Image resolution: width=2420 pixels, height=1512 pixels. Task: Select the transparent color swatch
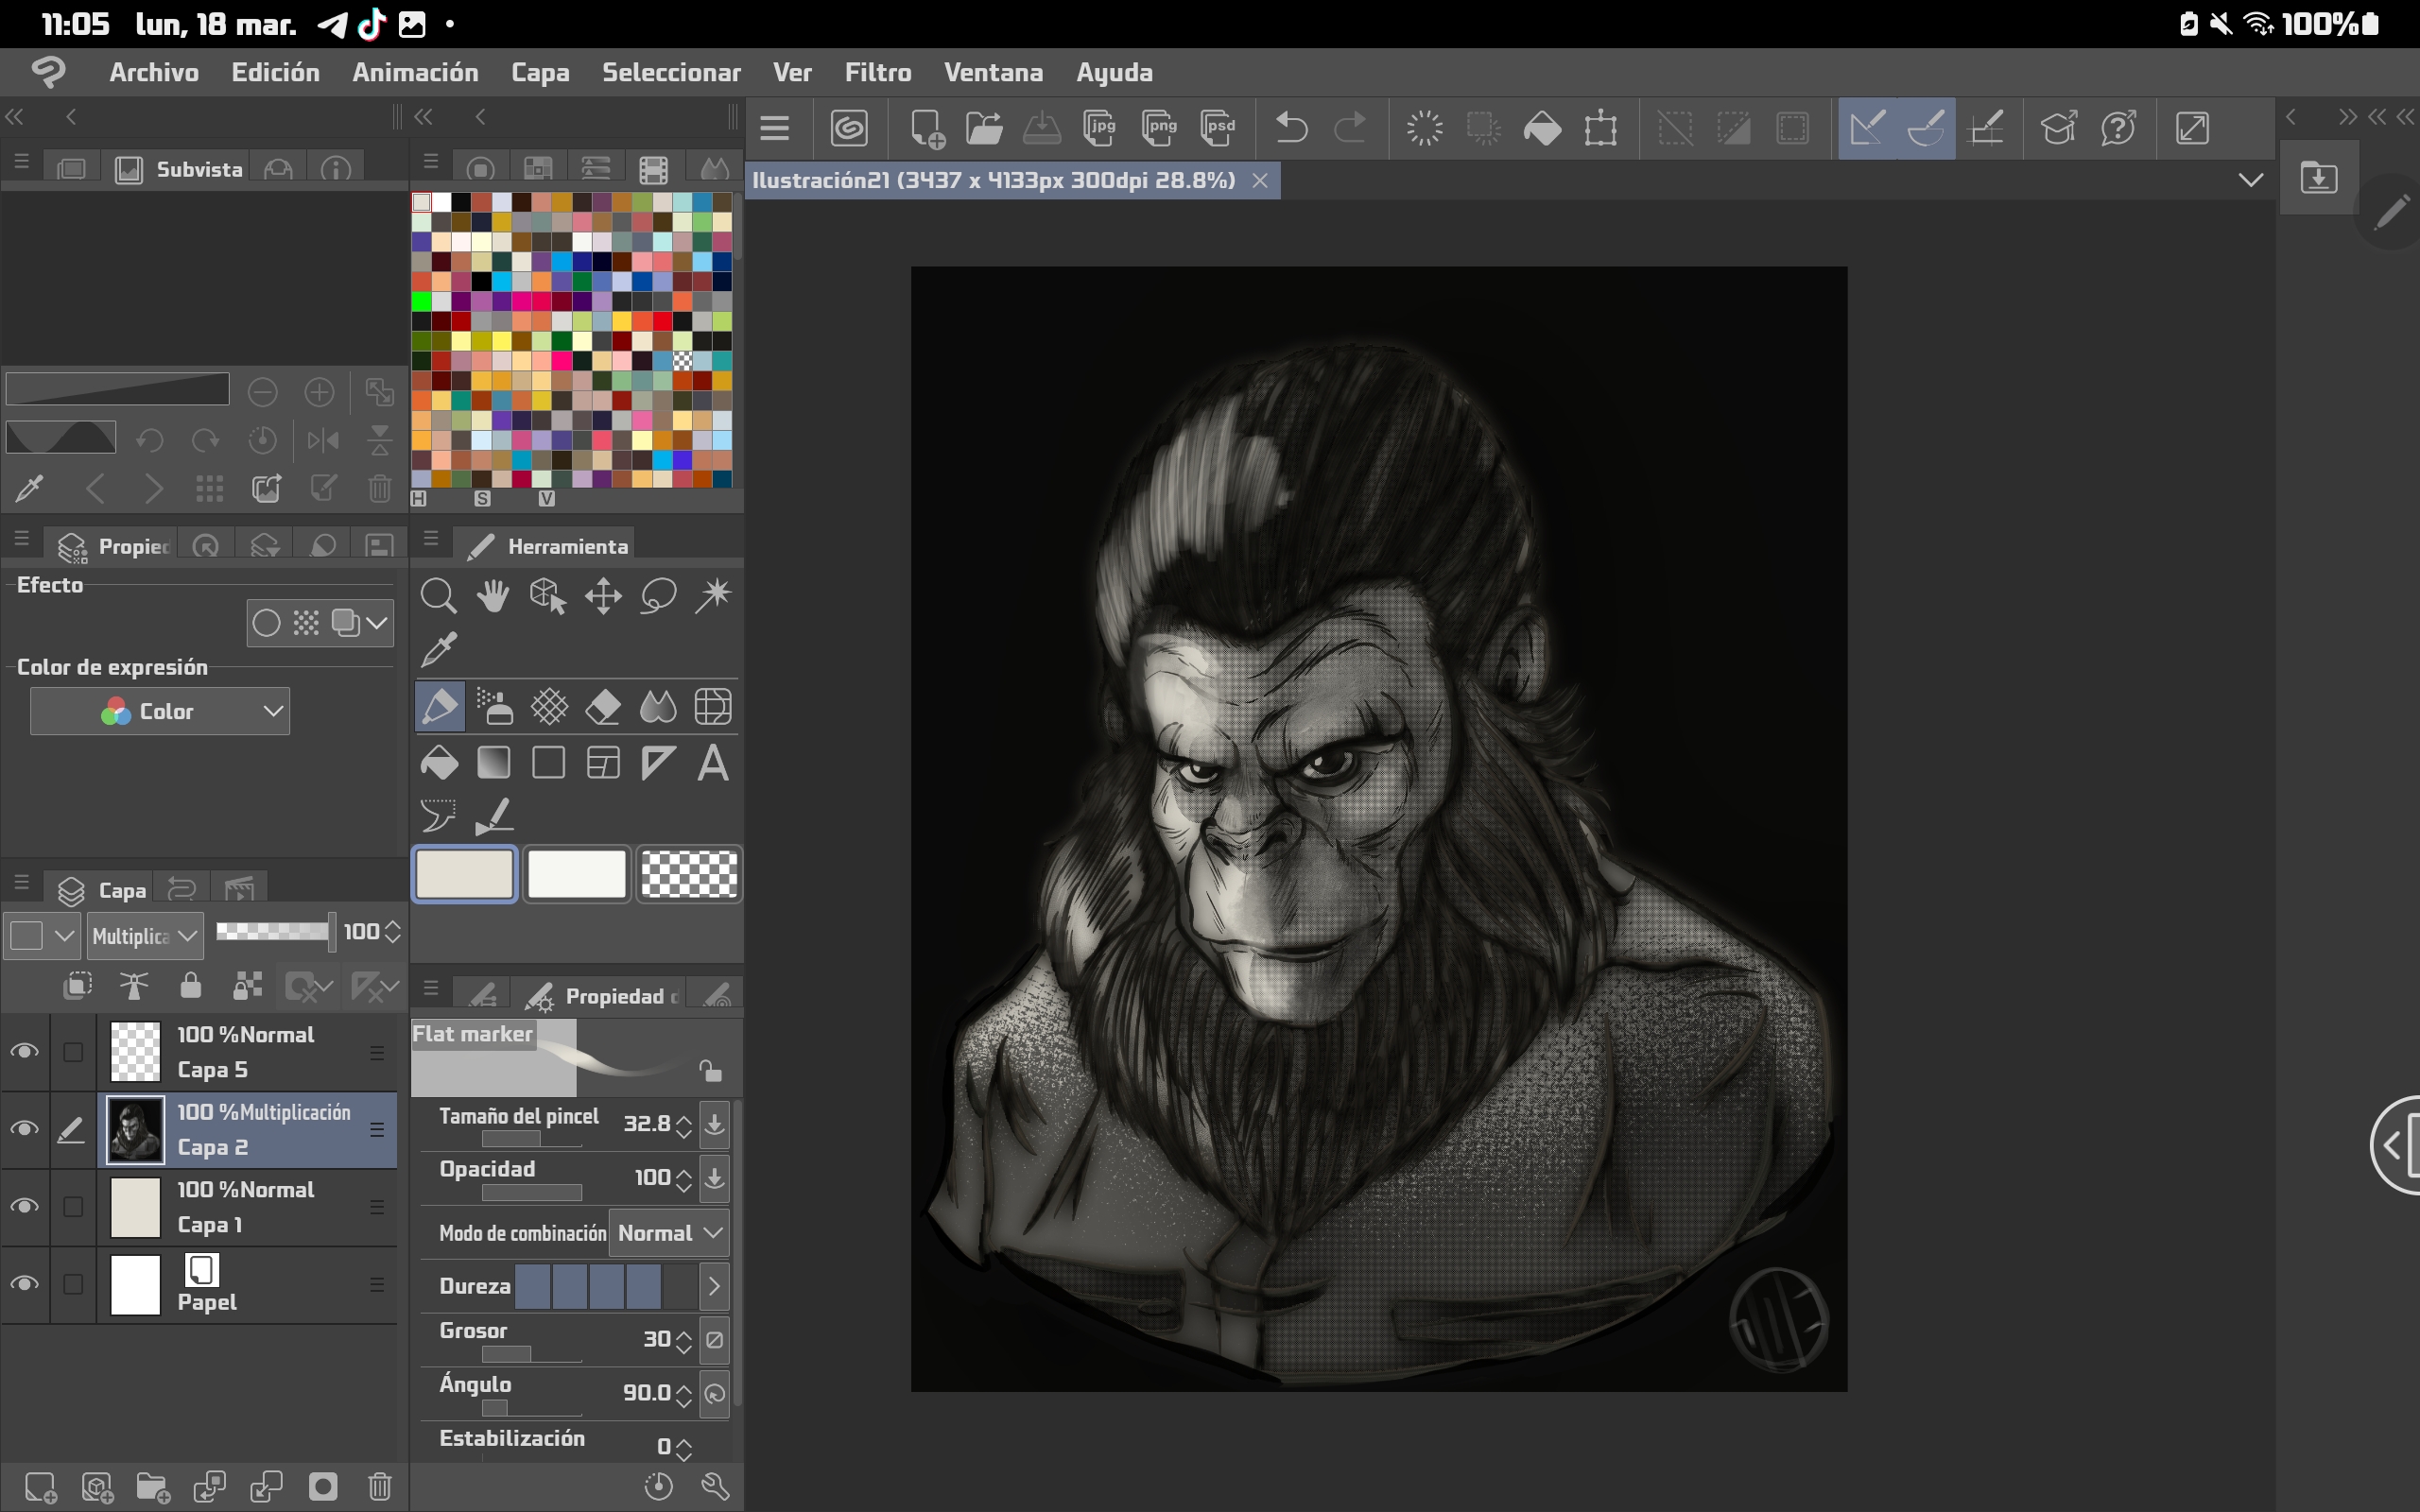[689, 875]
